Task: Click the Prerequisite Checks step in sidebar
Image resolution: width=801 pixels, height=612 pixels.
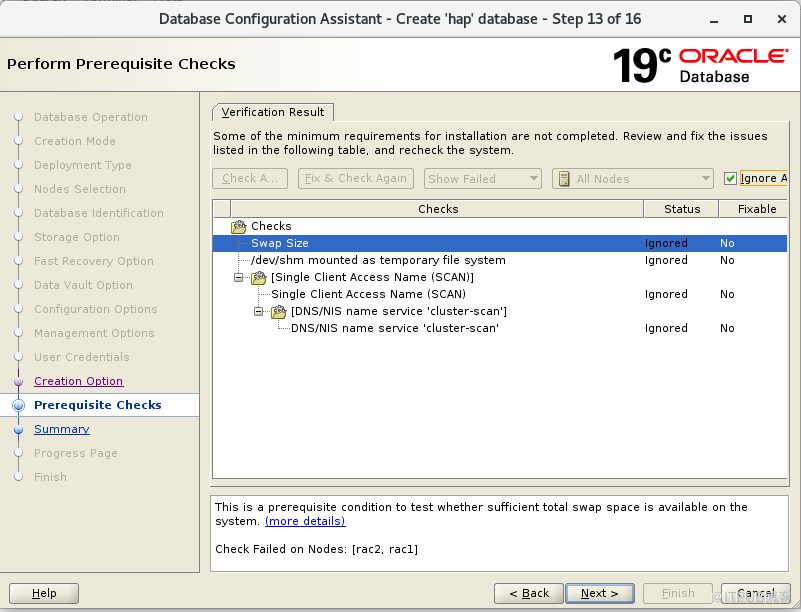Action: (98, 405)
